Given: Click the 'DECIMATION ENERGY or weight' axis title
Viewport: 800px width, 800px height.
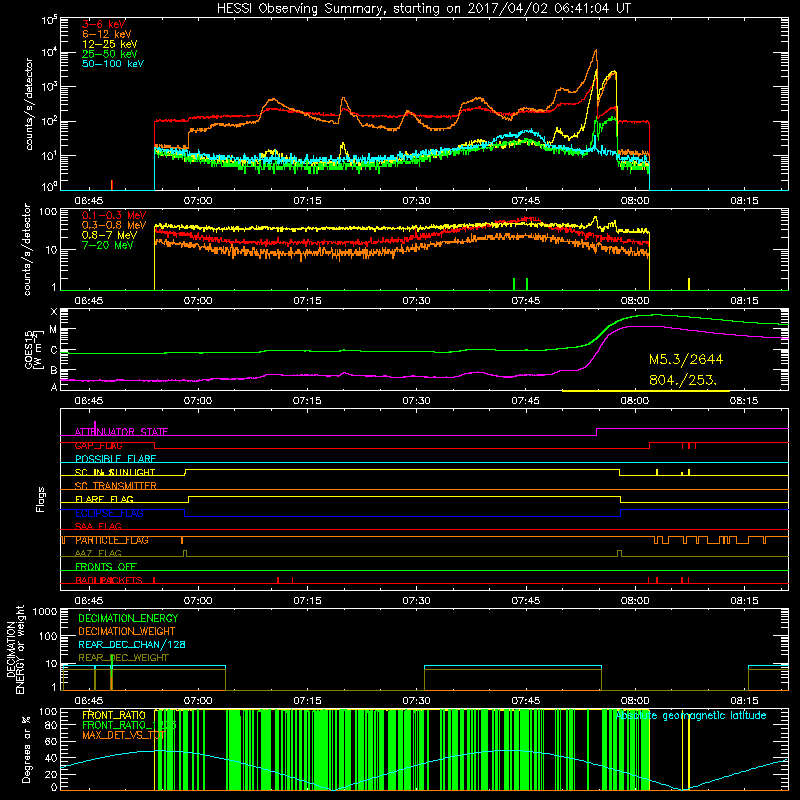Looking at the screenshot, I should (15, 649).
